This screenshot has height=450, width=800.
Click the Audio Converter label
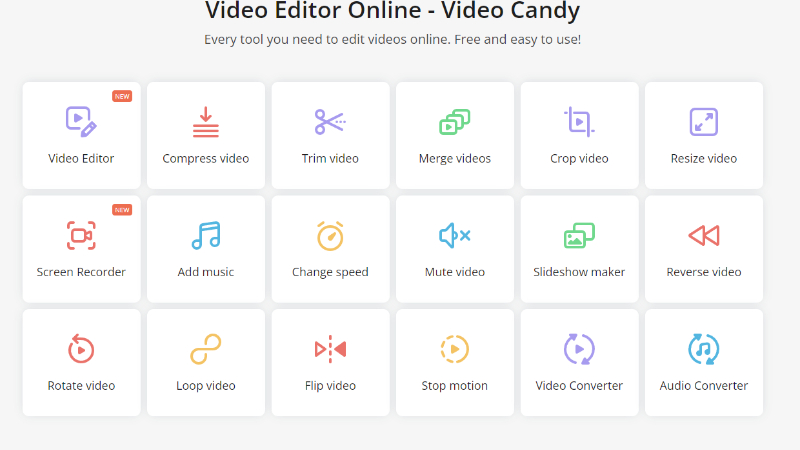[704, 386]
